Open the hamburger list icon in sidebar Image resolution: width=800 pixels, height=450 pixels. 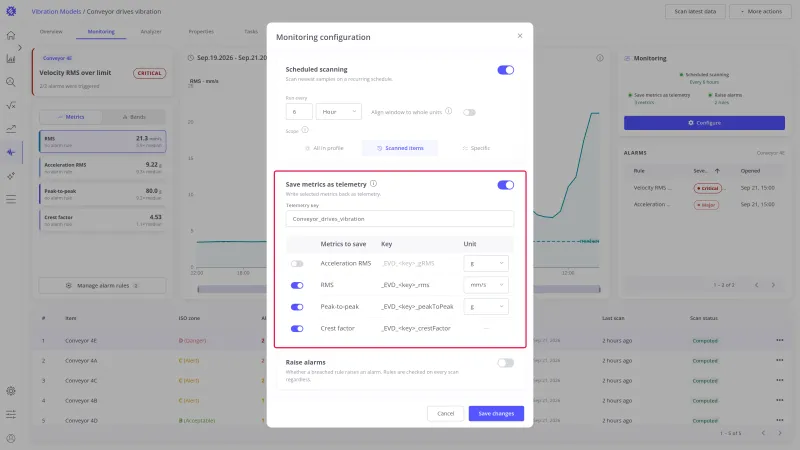(11, 199)
